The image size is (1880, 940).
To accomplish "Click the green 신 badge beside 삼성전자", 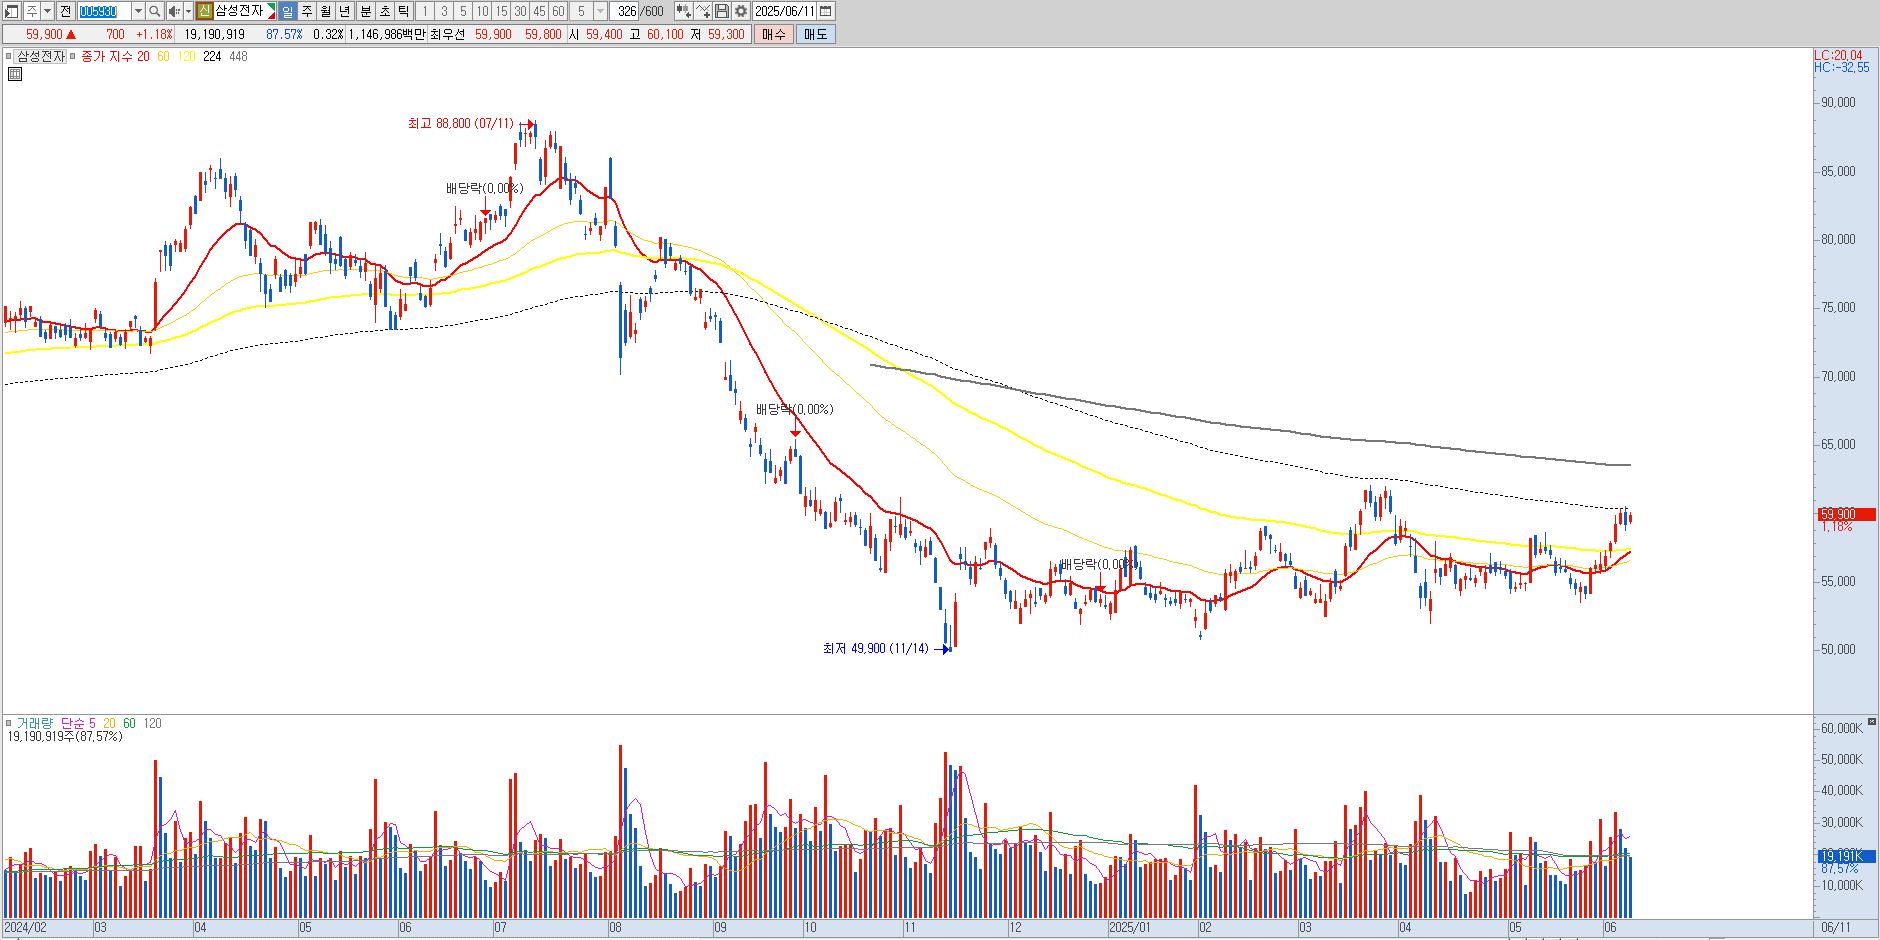I will click(x=205, y=11).
